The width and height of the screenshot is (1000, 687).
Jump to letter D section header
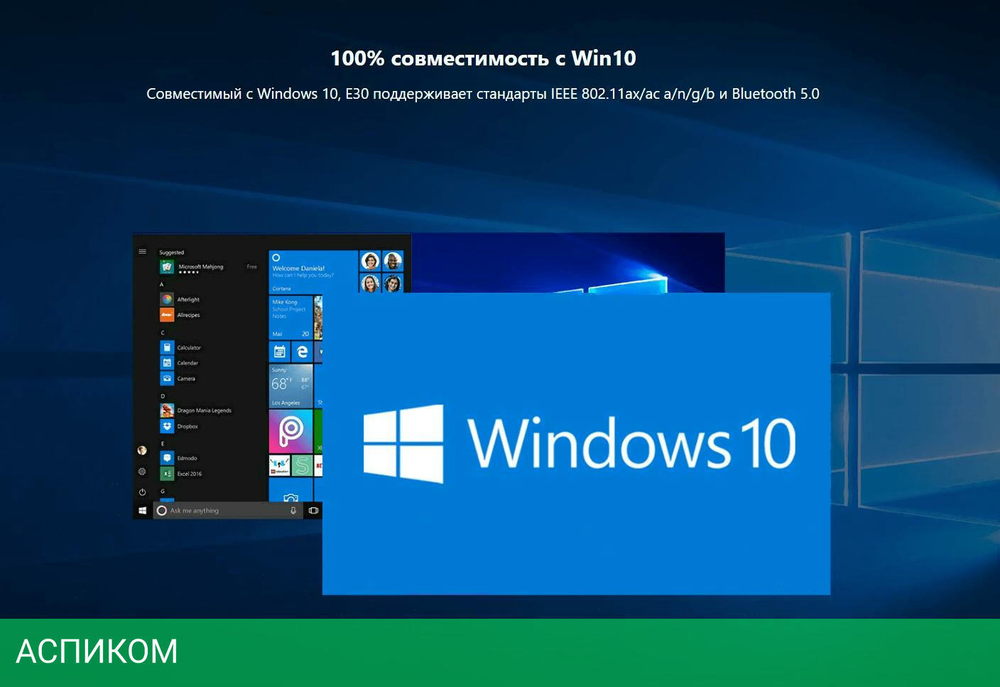[x=162, y=396]
